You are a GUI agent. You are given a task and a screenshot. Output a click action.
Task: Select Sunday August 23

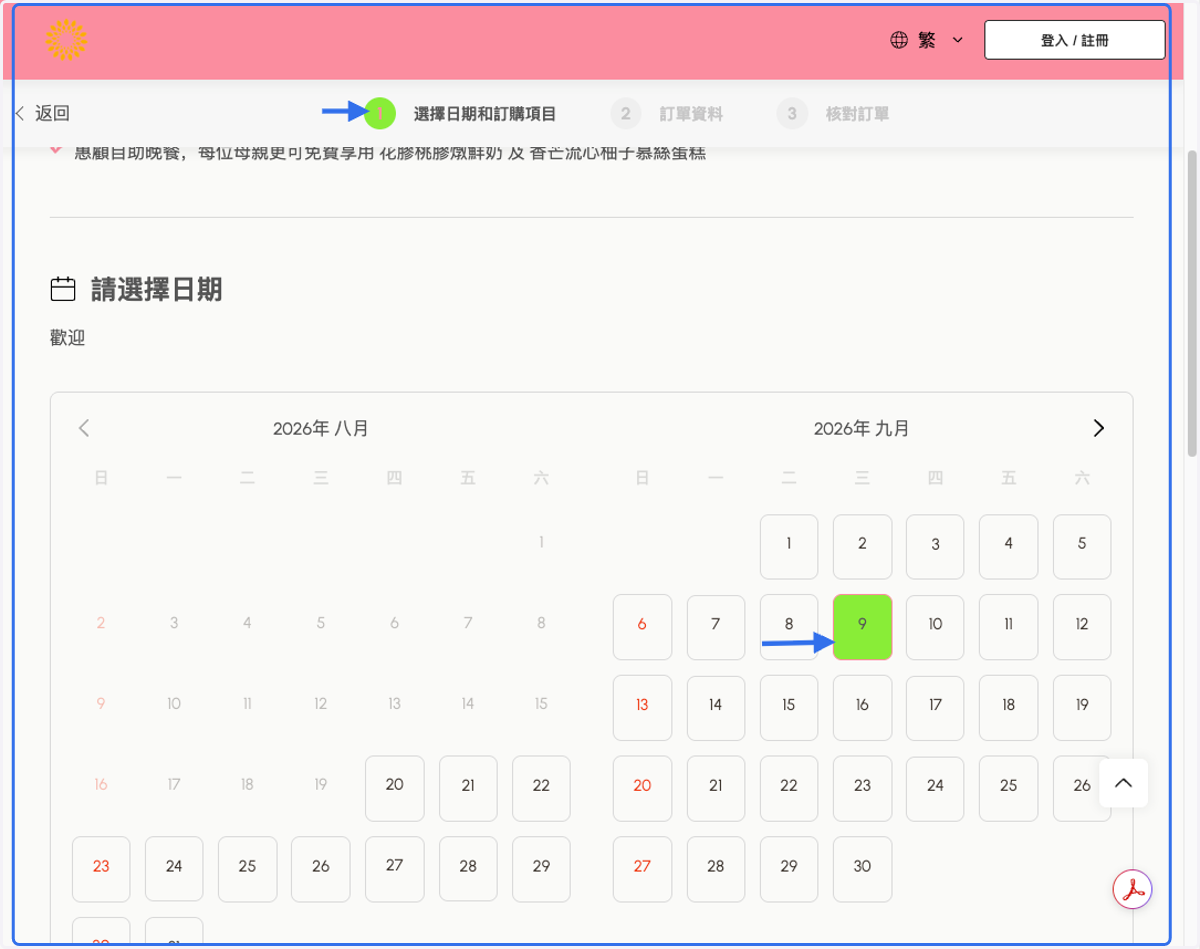[101, 869]
